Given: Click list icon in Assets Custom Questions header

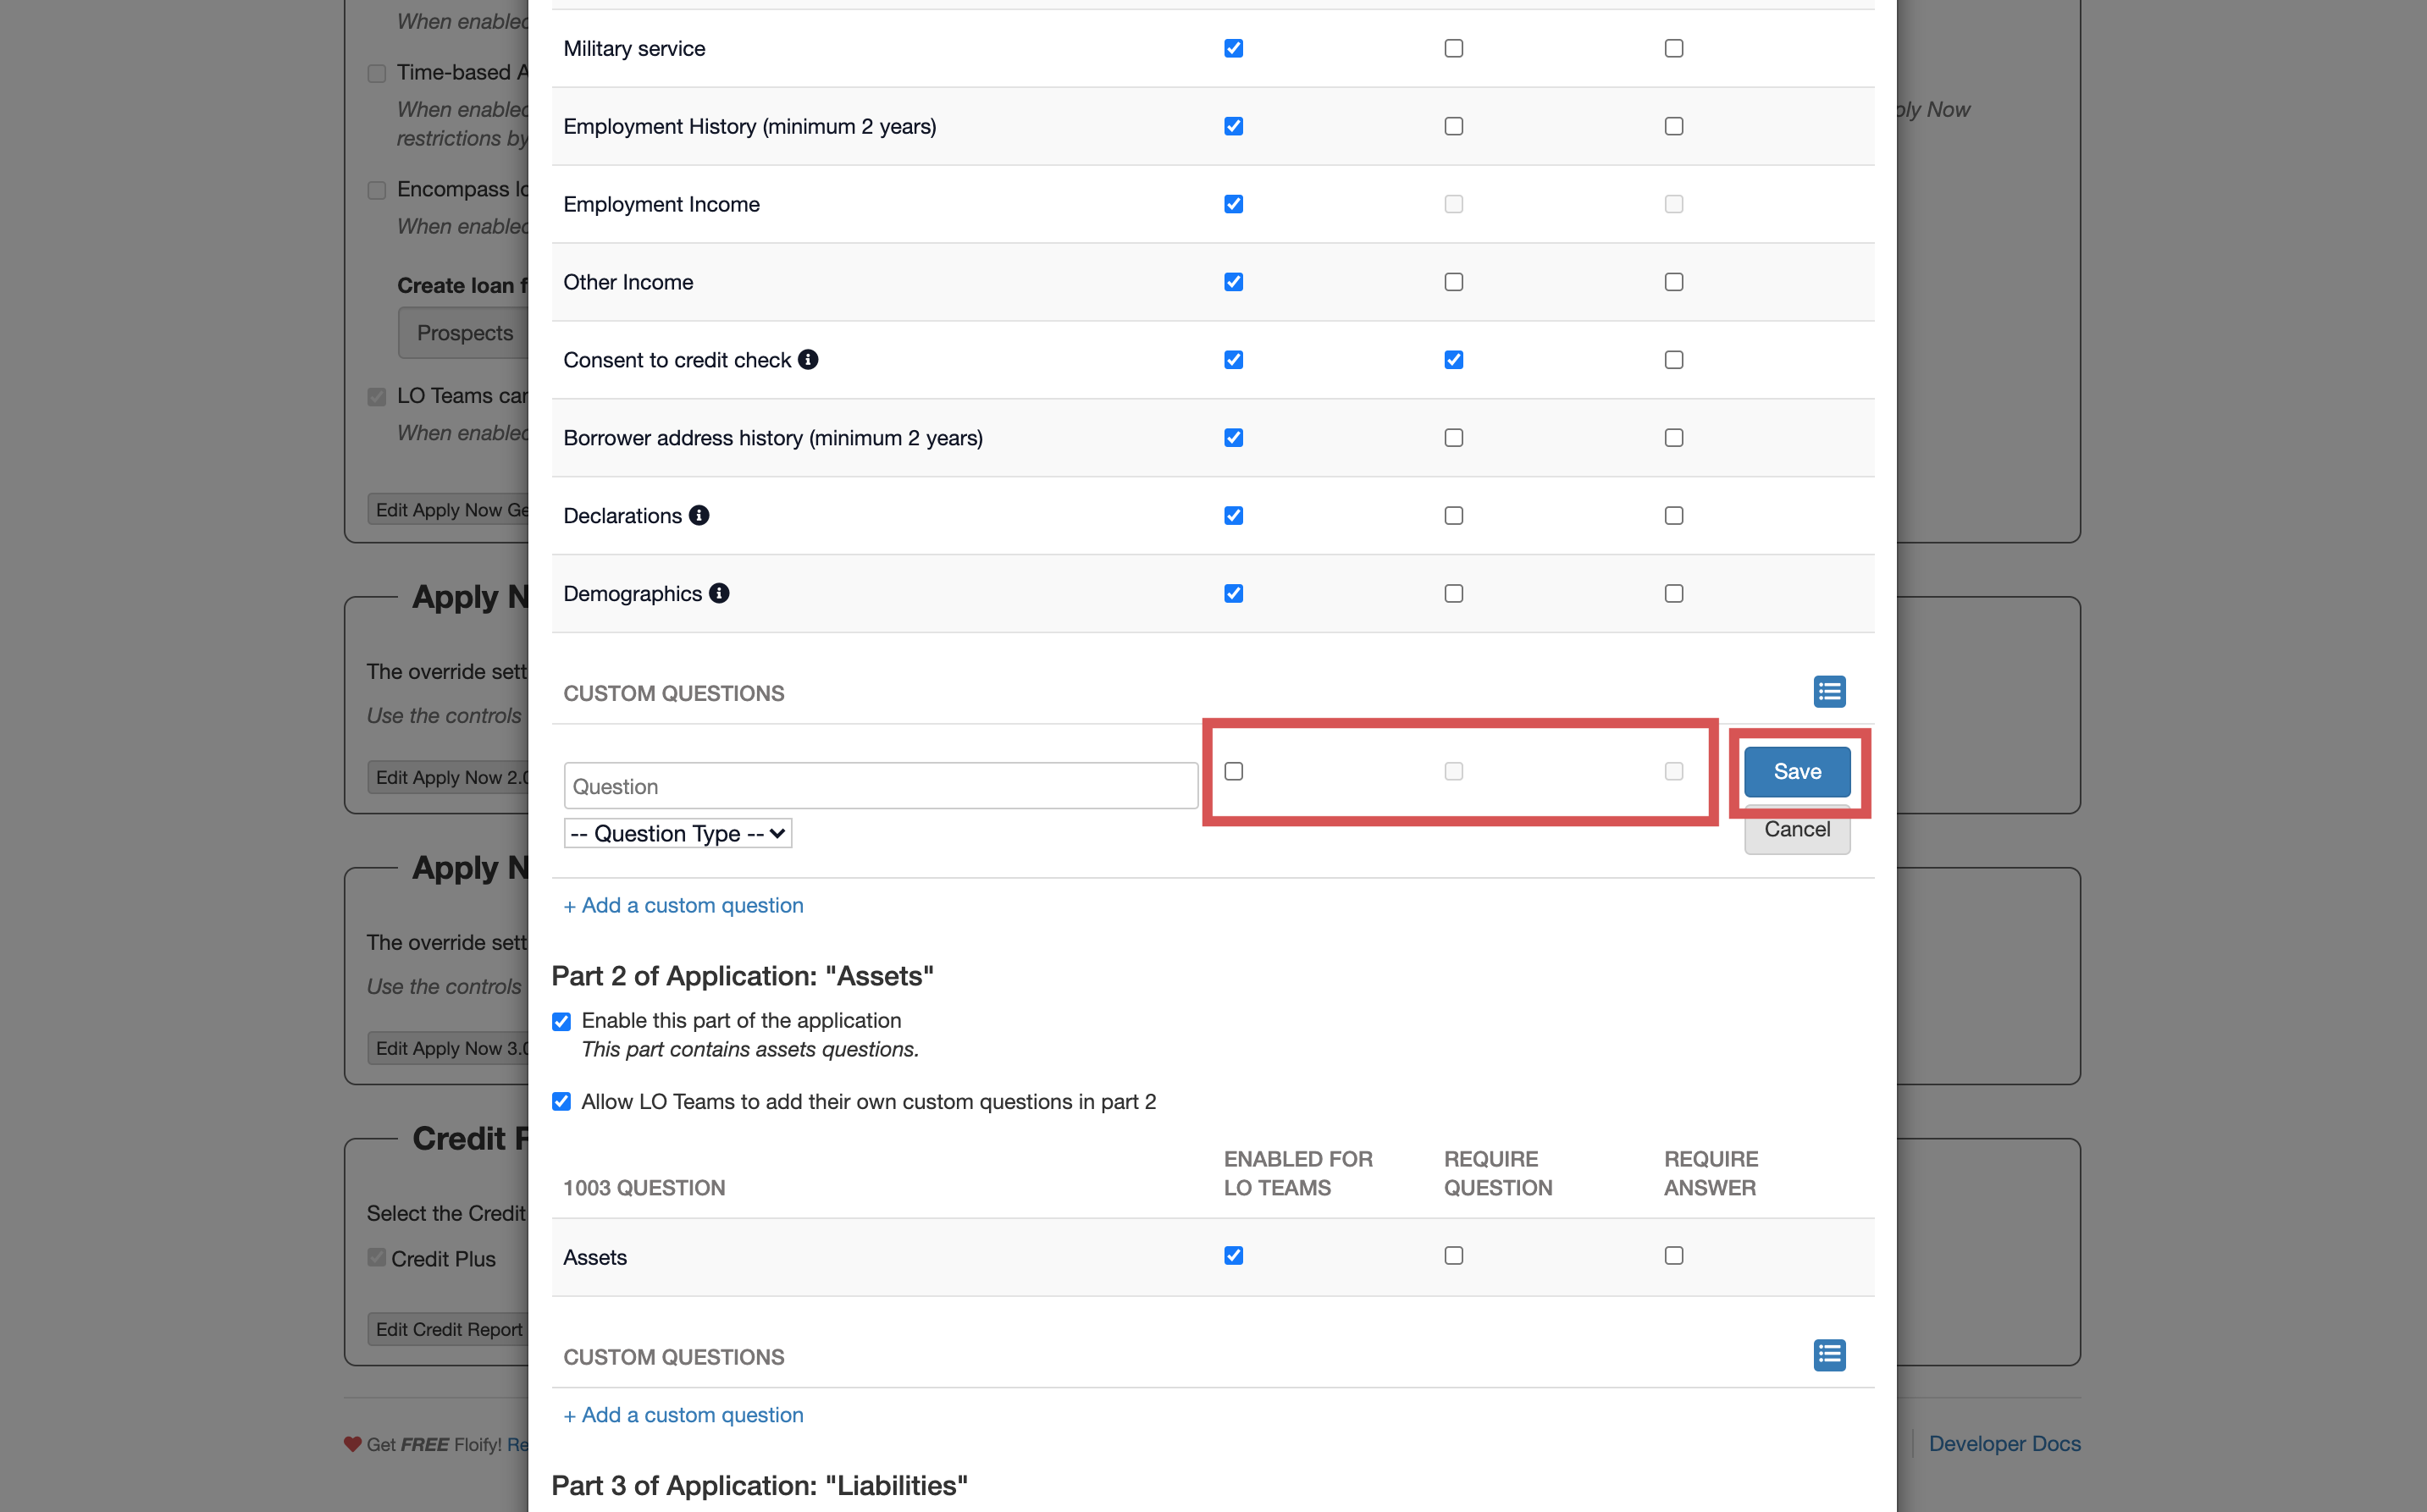Looking at the screenshot, I should 1829,1355.
